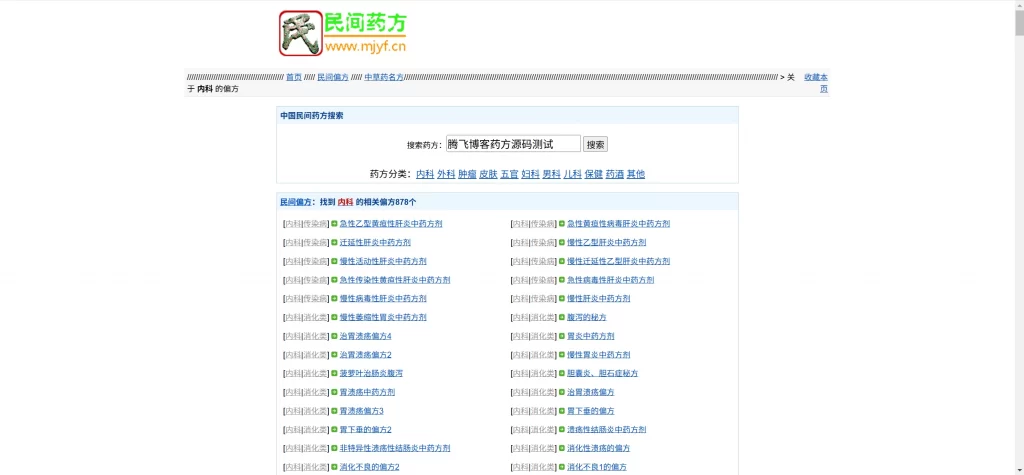Open 民间偏方 navigation link
This screenshot has width=1024, height=475.
coord(333,77)
